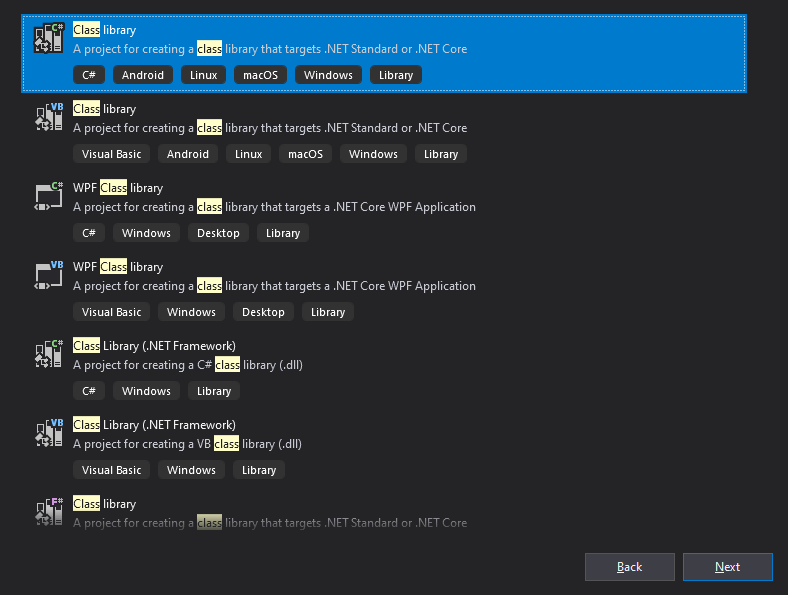
Task: Click Windows tag in C# Class library row
Action: 328,75
